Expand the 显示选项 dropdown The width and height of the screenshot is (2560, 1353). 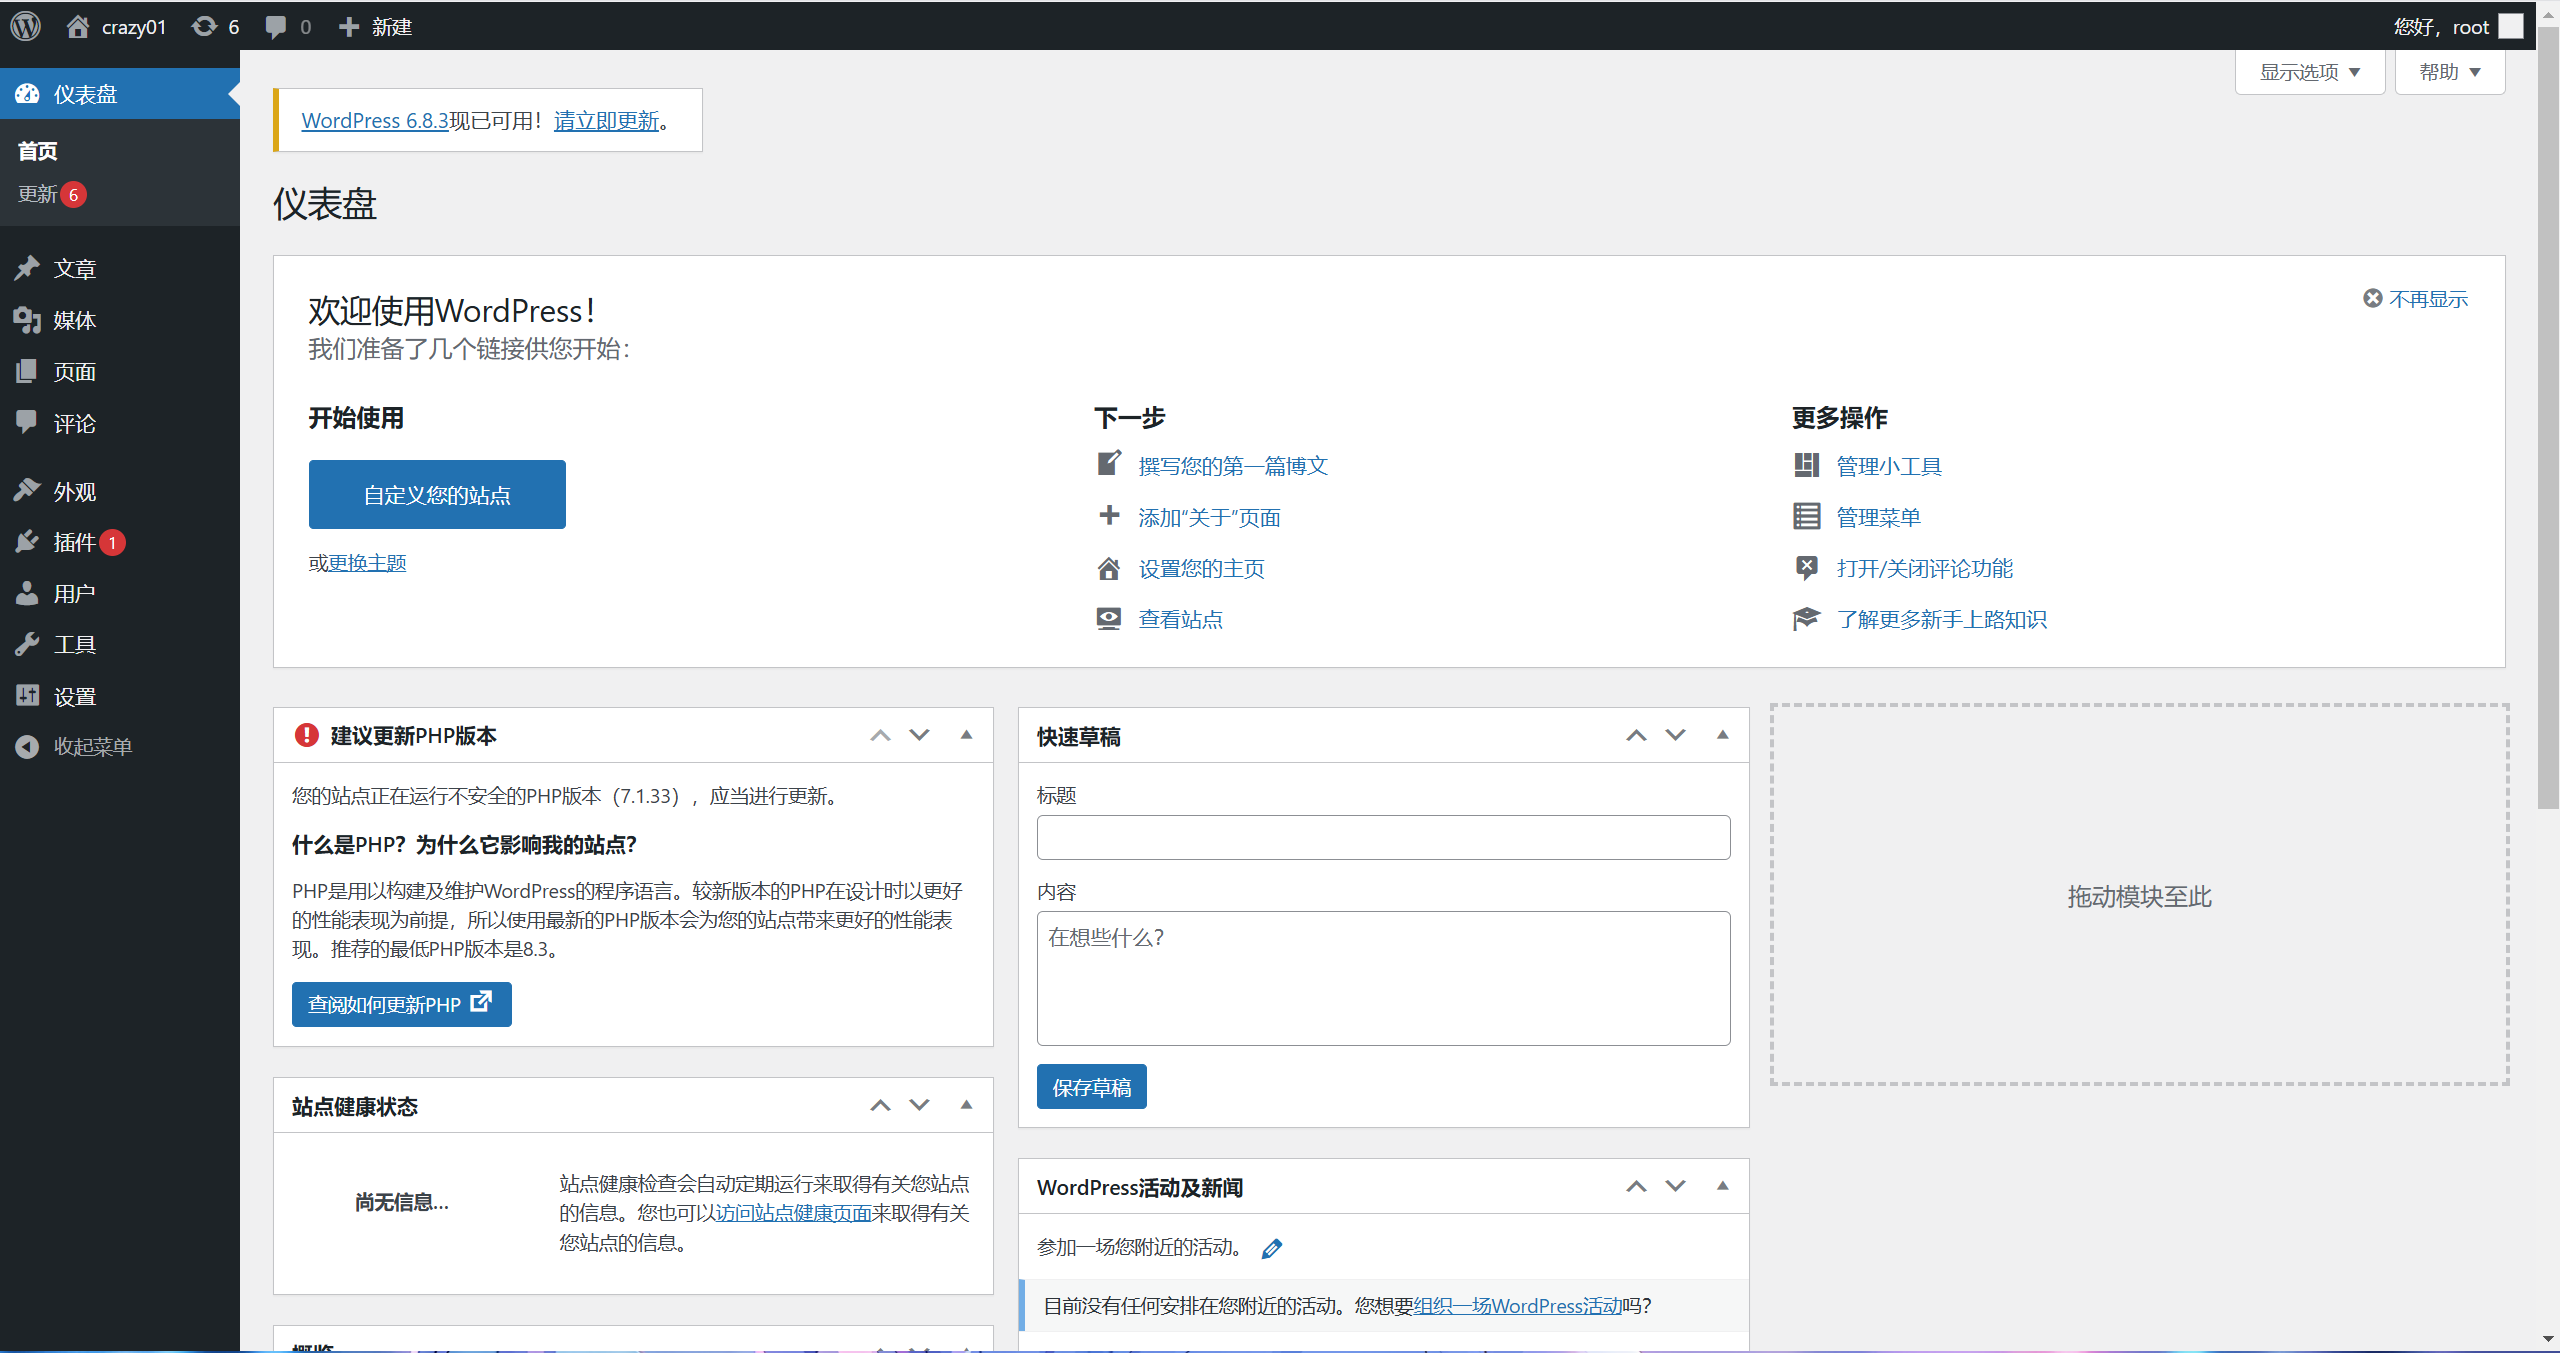pyautogui.click(x=2309, y=72)
